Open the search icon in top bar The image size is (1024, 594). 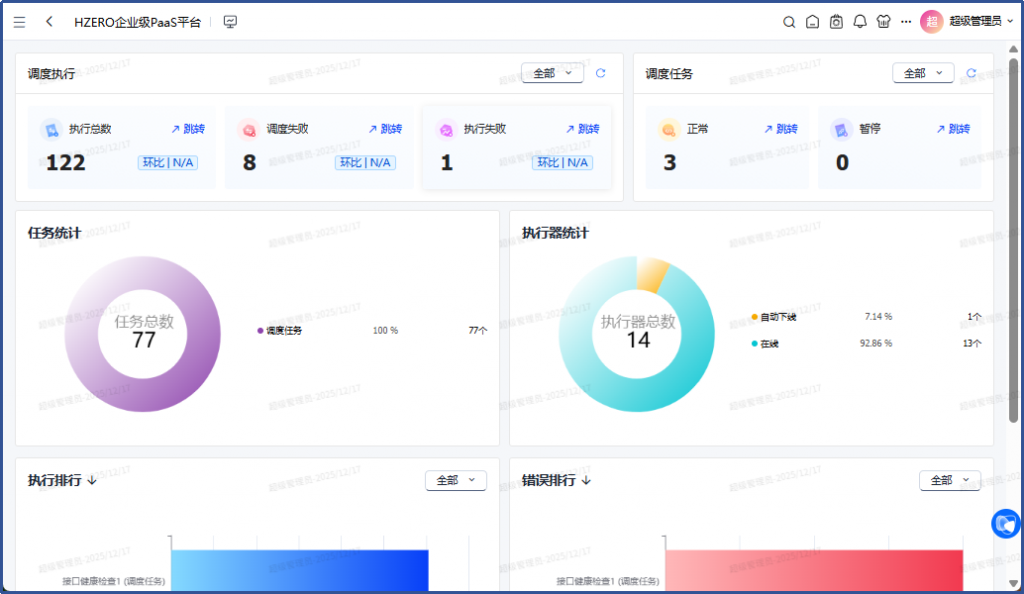pos(789,22)
